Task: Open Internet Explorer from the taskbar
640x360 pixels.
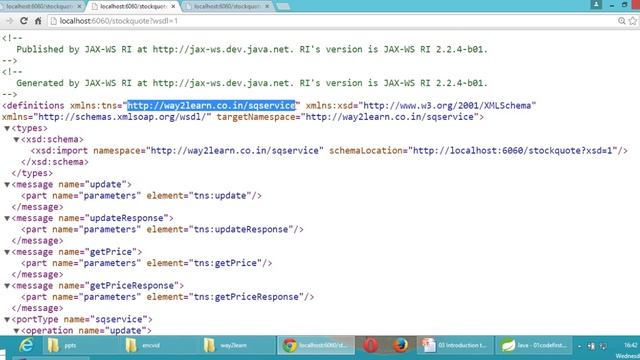Action: click(x=26, y=345)
